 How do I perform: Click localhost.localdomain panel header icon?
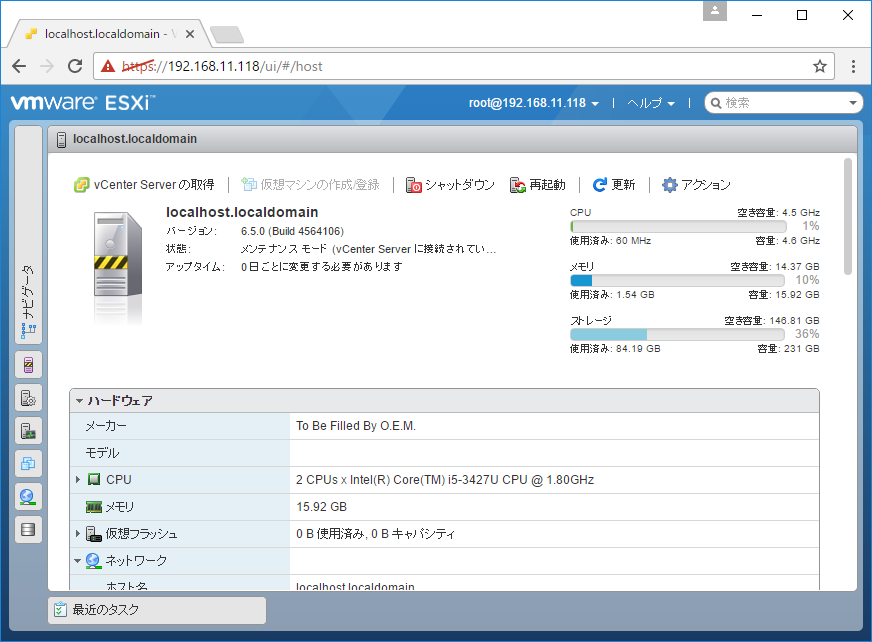(x=62, y=140)
